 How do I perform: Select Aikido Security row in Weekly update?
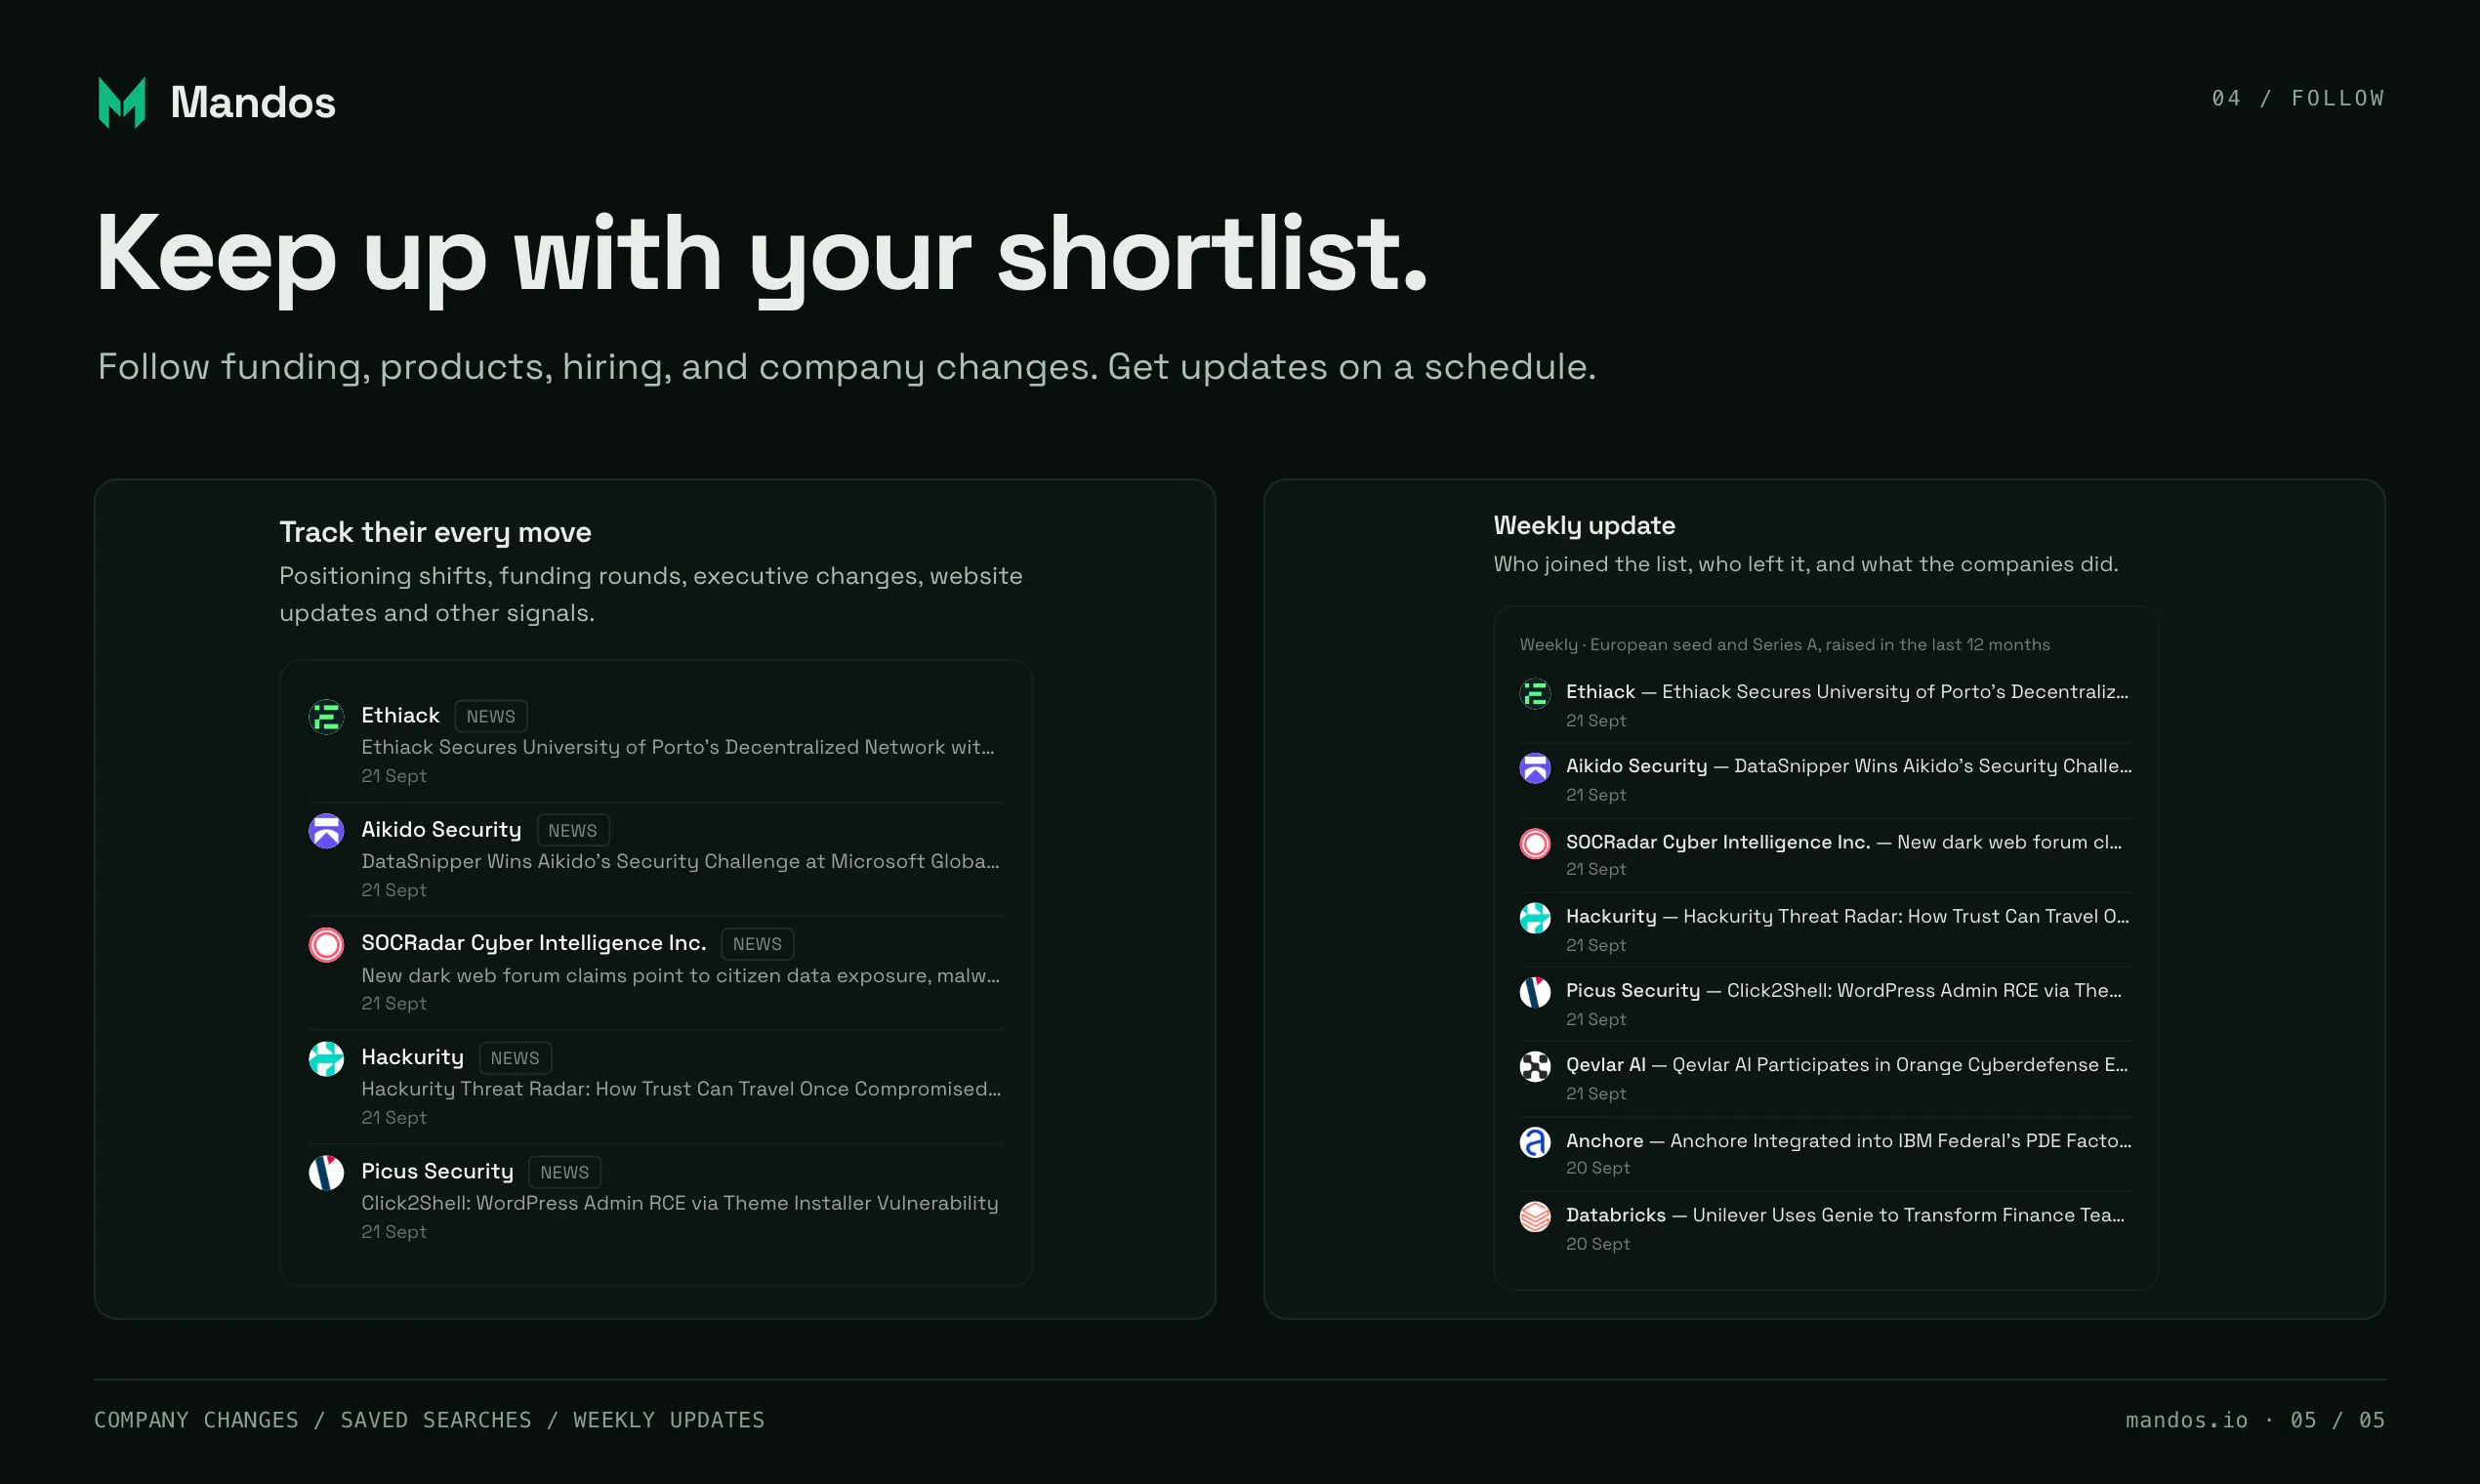pyautogui.click(x=1826, y=780)
